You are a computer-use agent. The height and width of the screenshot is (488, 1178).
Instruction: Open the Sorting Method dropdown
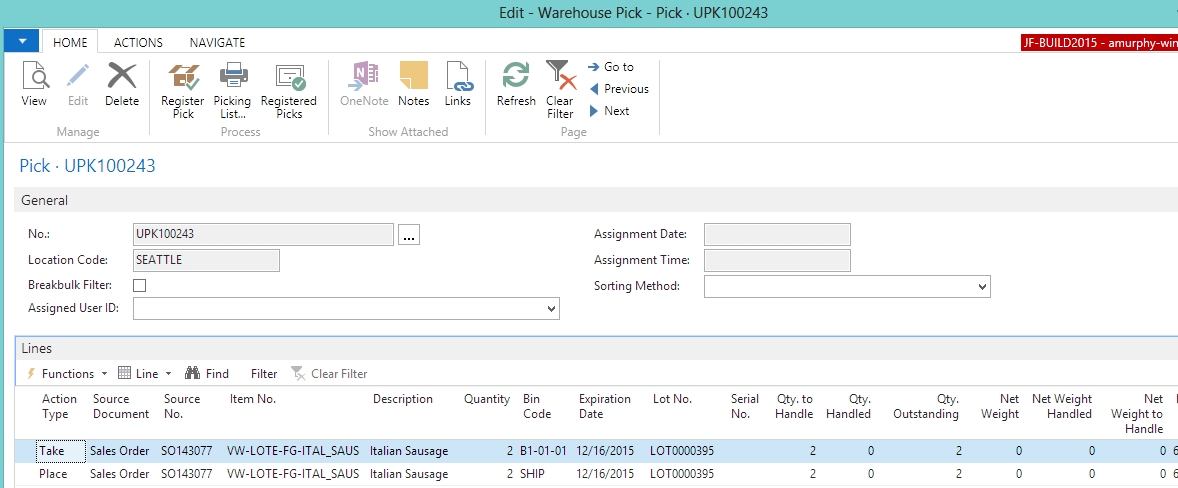coord(981,287)
